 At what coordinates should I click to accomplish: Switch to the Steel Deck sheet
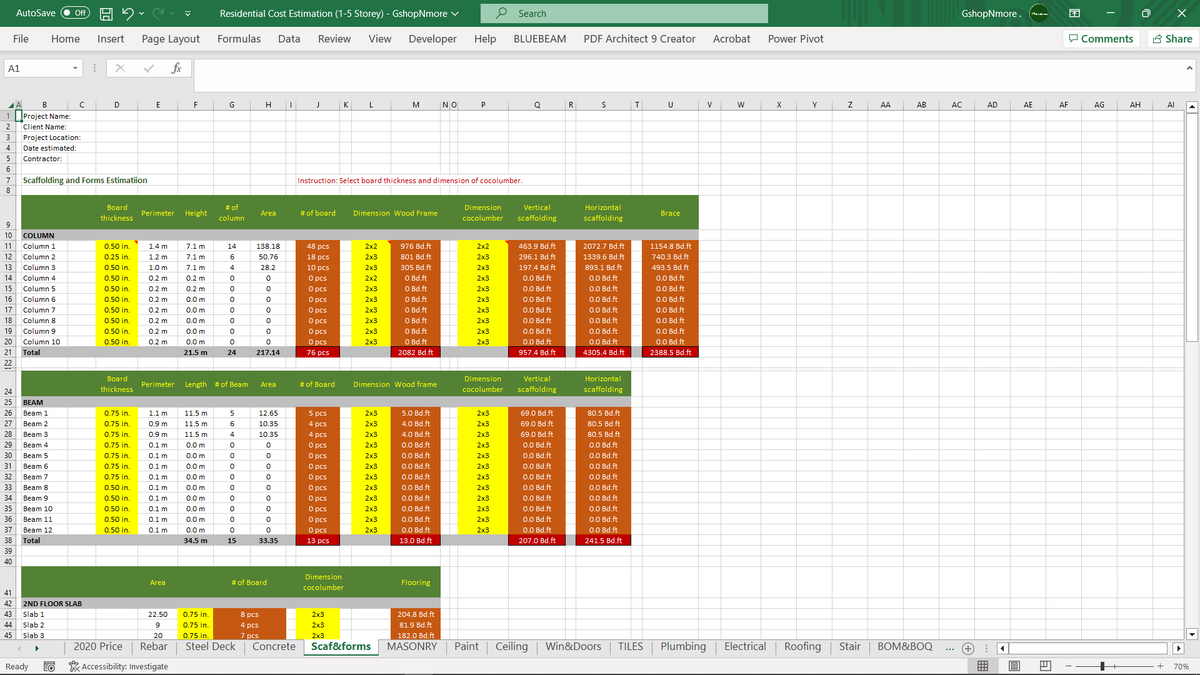pyautogui.click(x=211, y=646)
